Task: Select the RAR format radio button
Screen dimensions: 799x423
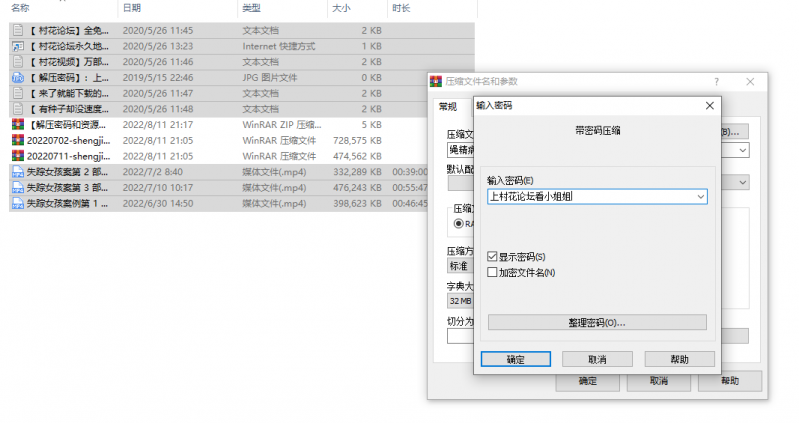Action: pos(460,223)
